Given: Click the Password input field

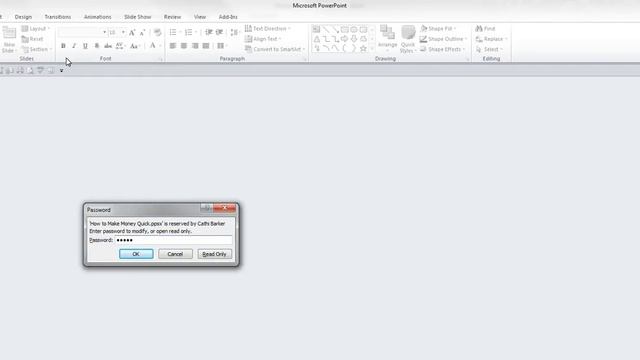Looking at the screenshot, I should [x=173, y=240].
